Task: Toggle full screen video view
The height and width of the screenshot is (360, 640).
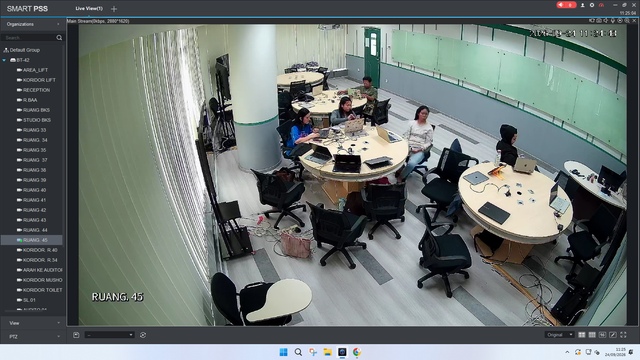Action: [623, 335]
